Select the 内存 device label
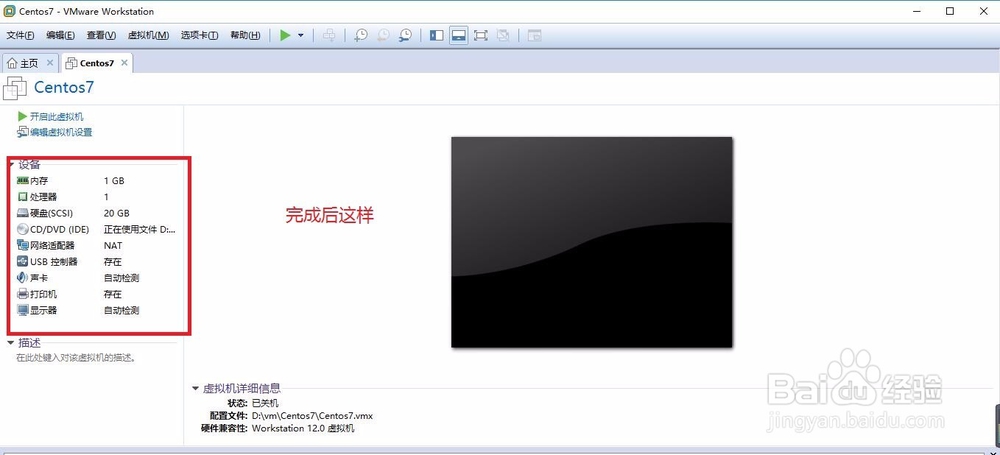Image resolution: width=1000 pixels, height=455 pixels. point(39,181)
